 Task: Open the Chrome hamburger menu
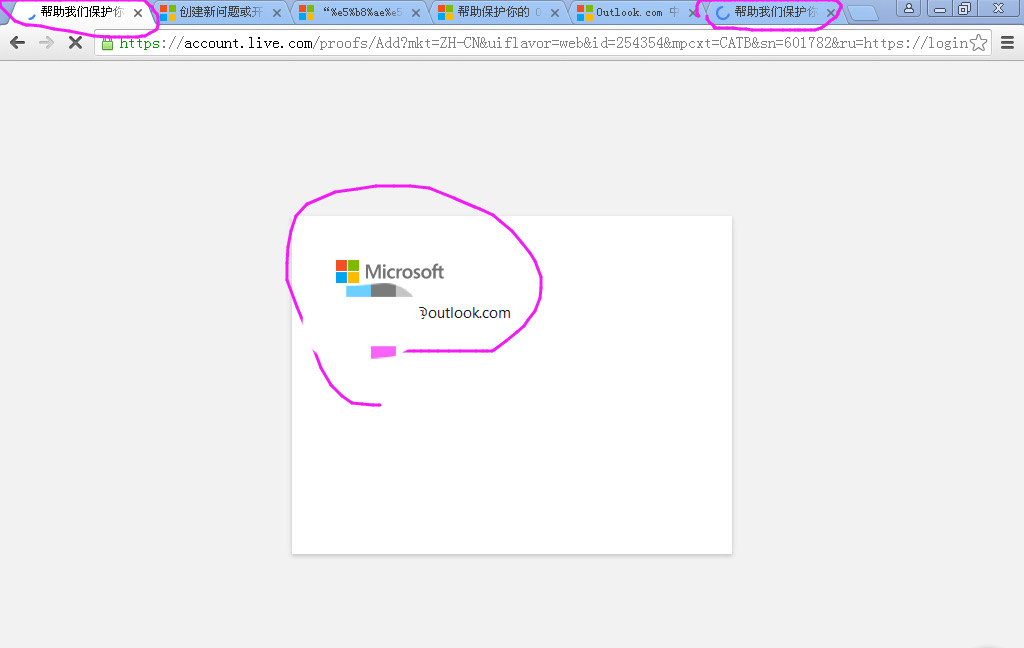point(1008,43)
